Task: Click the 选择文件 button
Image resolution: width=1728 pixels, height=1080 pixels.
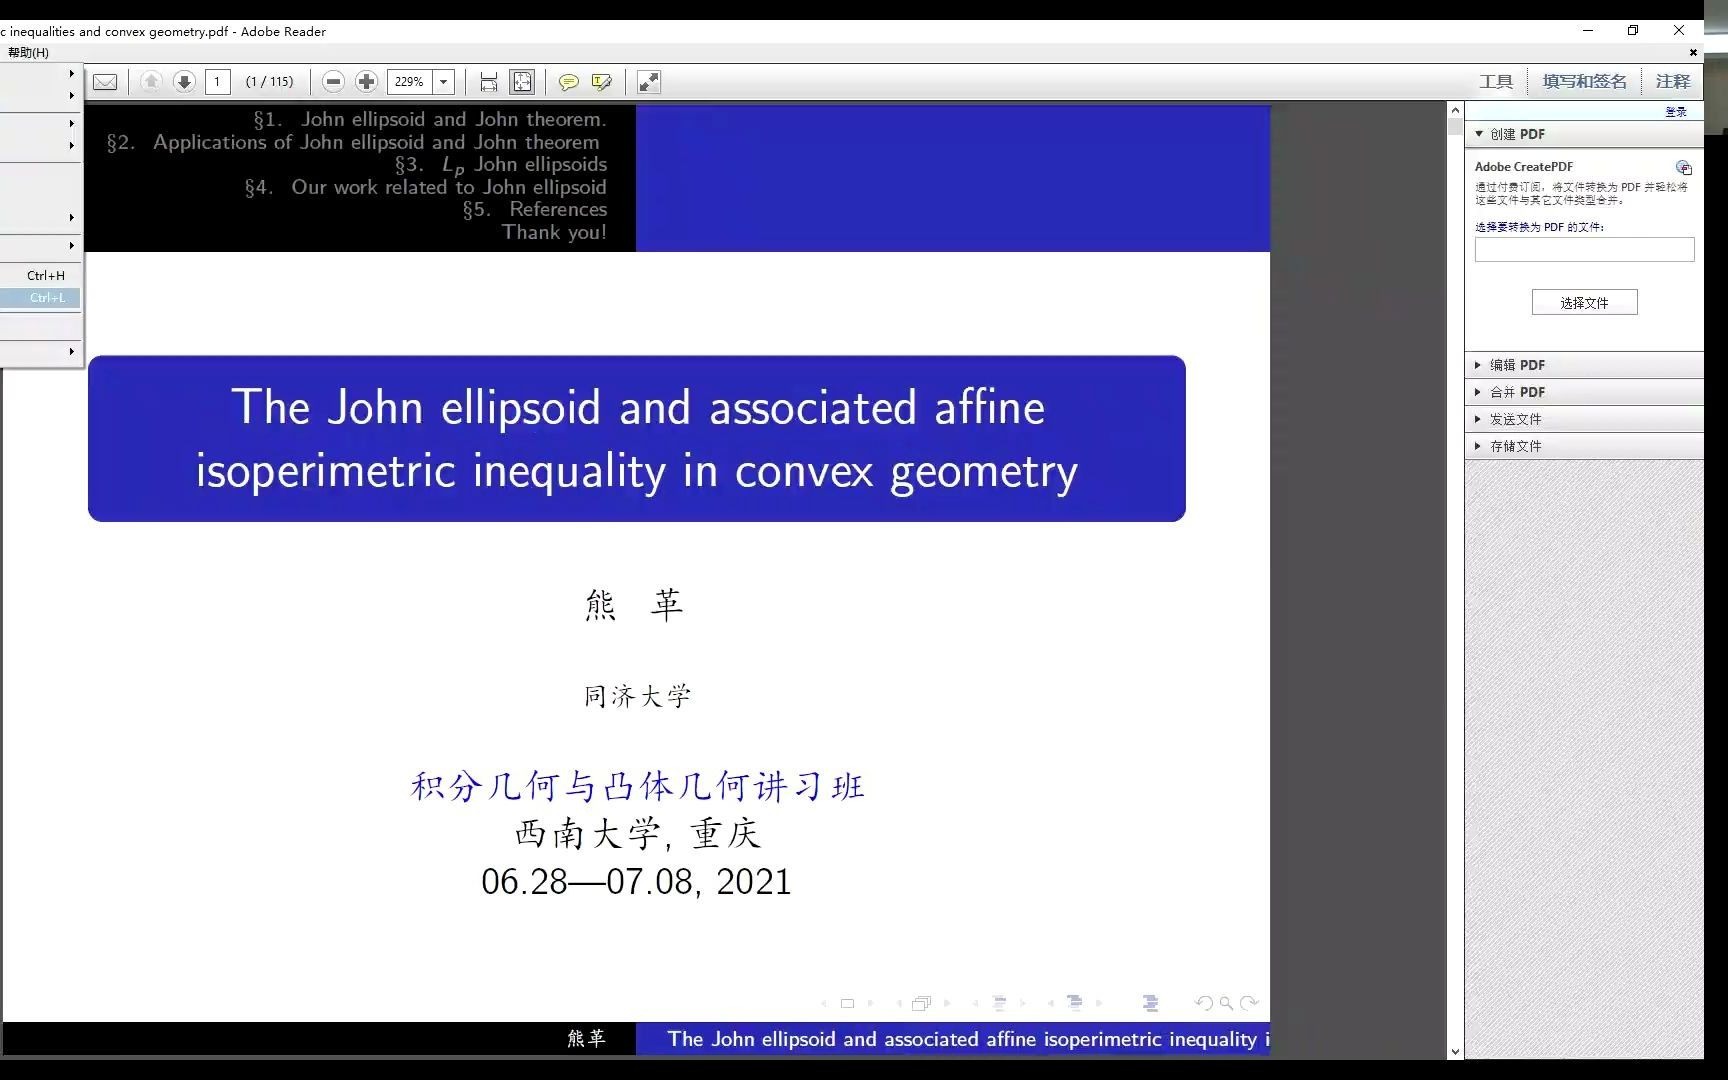Action: 1584,302
